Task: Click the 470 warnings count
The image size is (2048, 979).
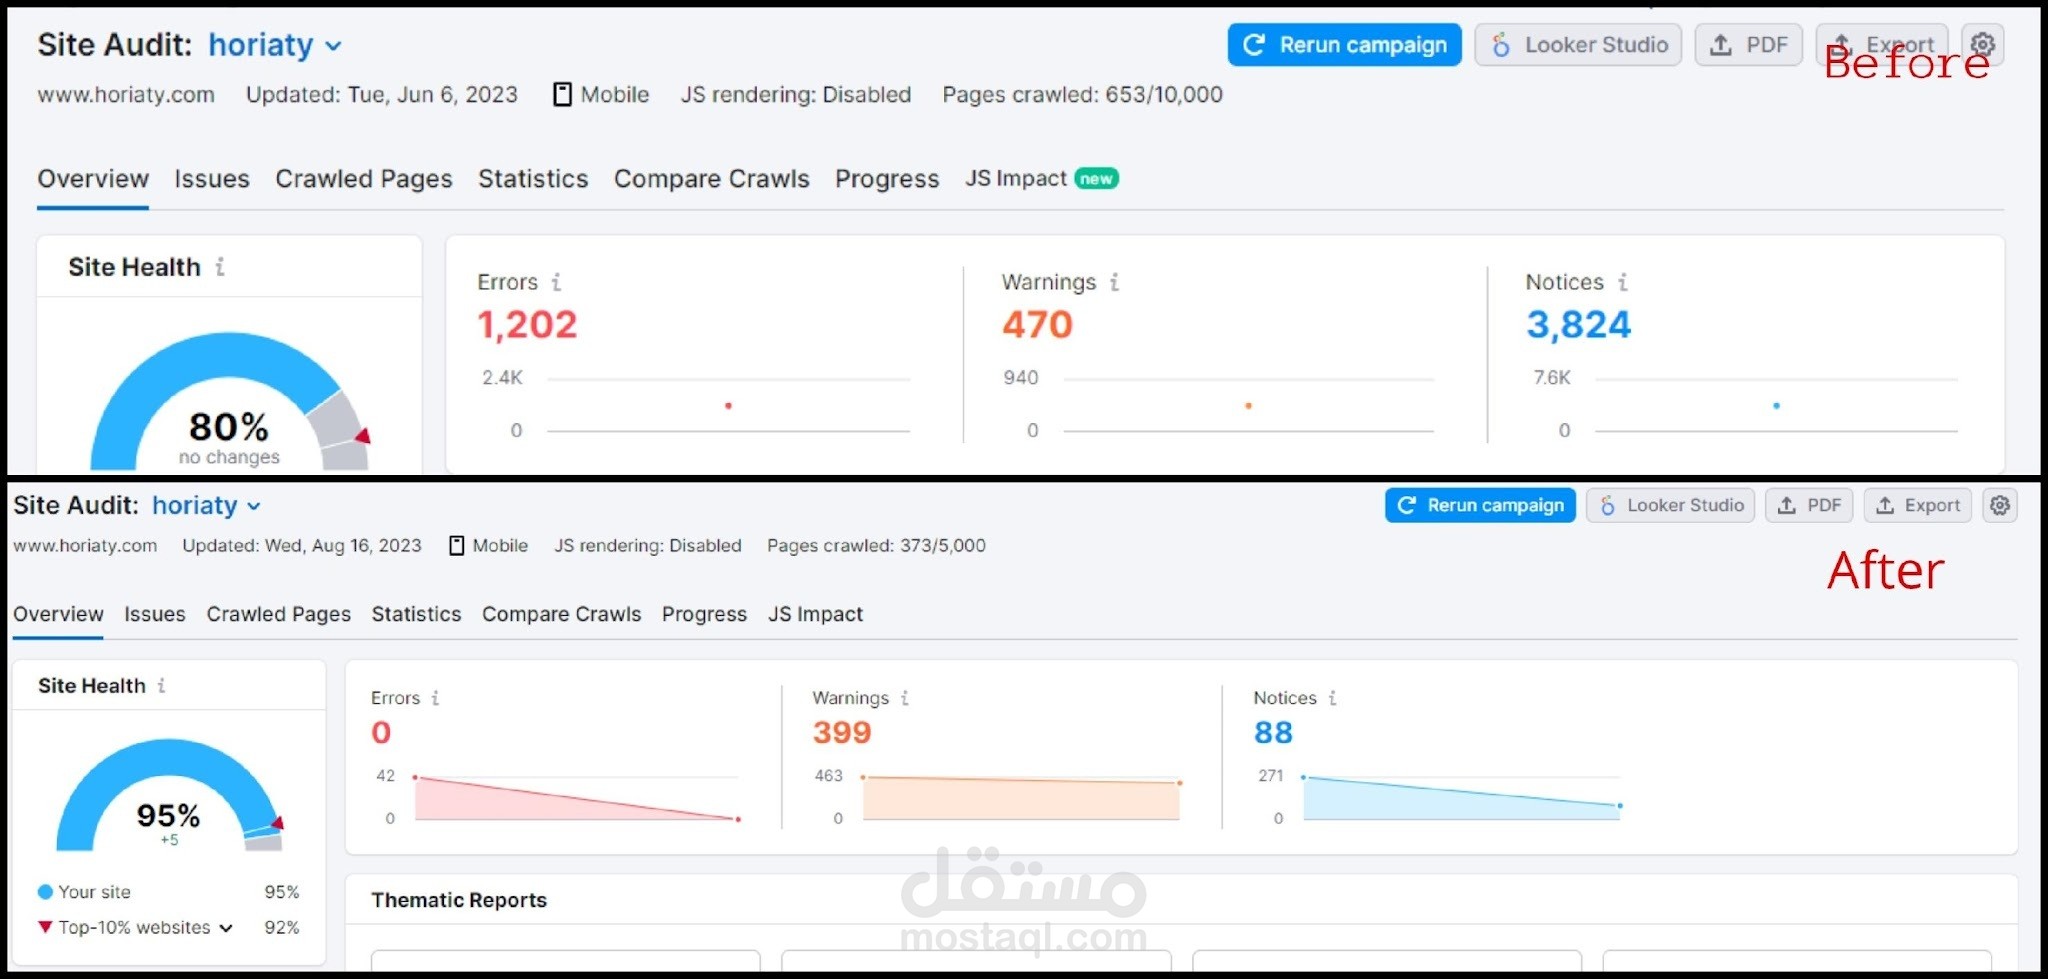Action: 1037,324
